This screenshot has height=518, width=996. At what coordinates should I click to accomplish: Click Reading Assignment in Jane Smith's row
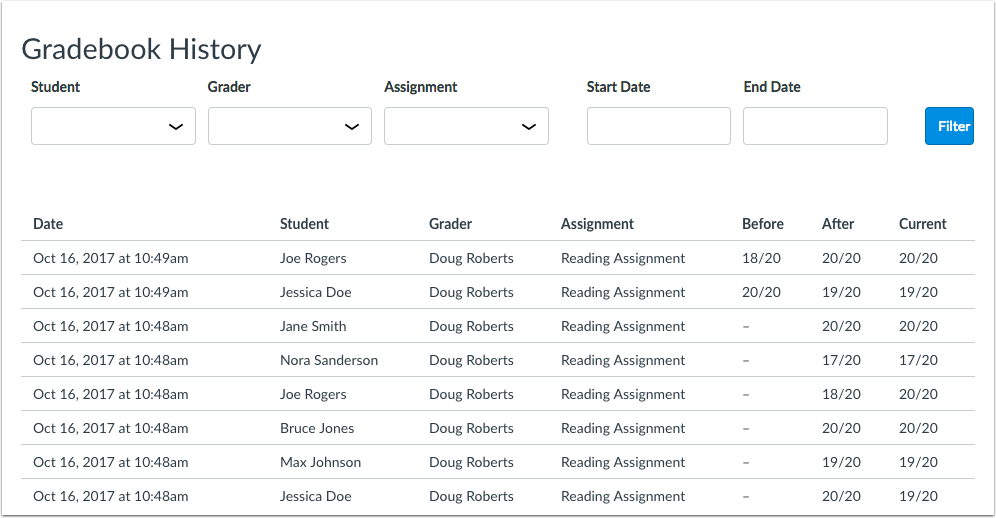point(623,326)
